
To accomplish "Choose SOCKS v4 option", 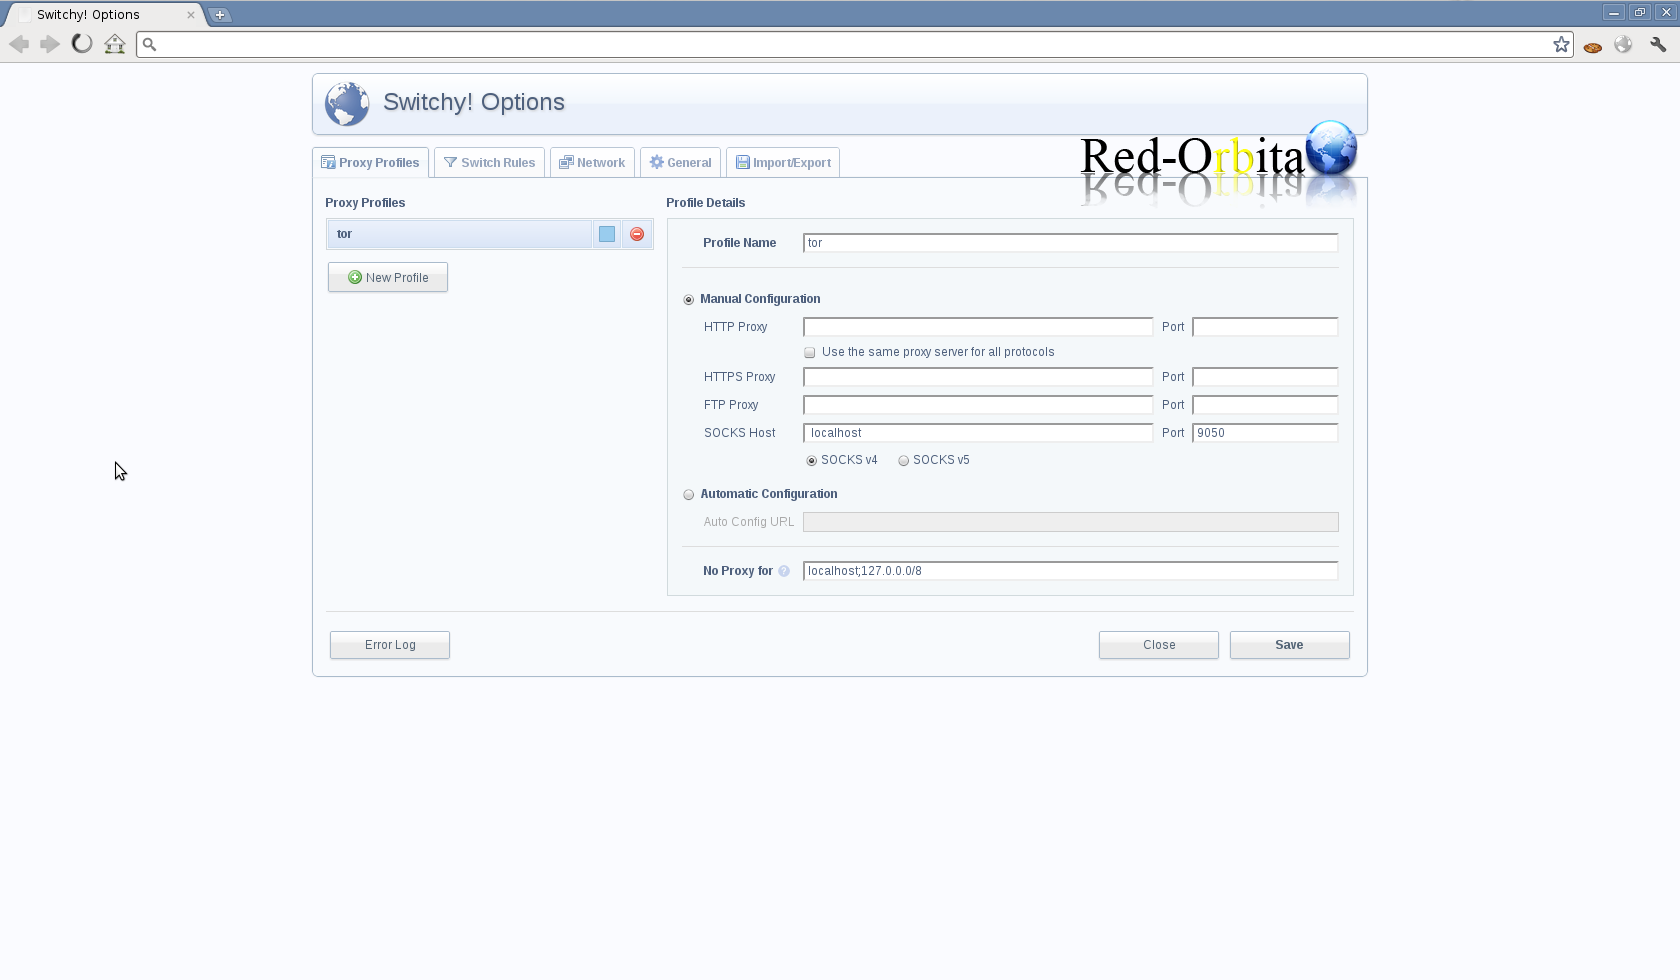I will point(812,461).
